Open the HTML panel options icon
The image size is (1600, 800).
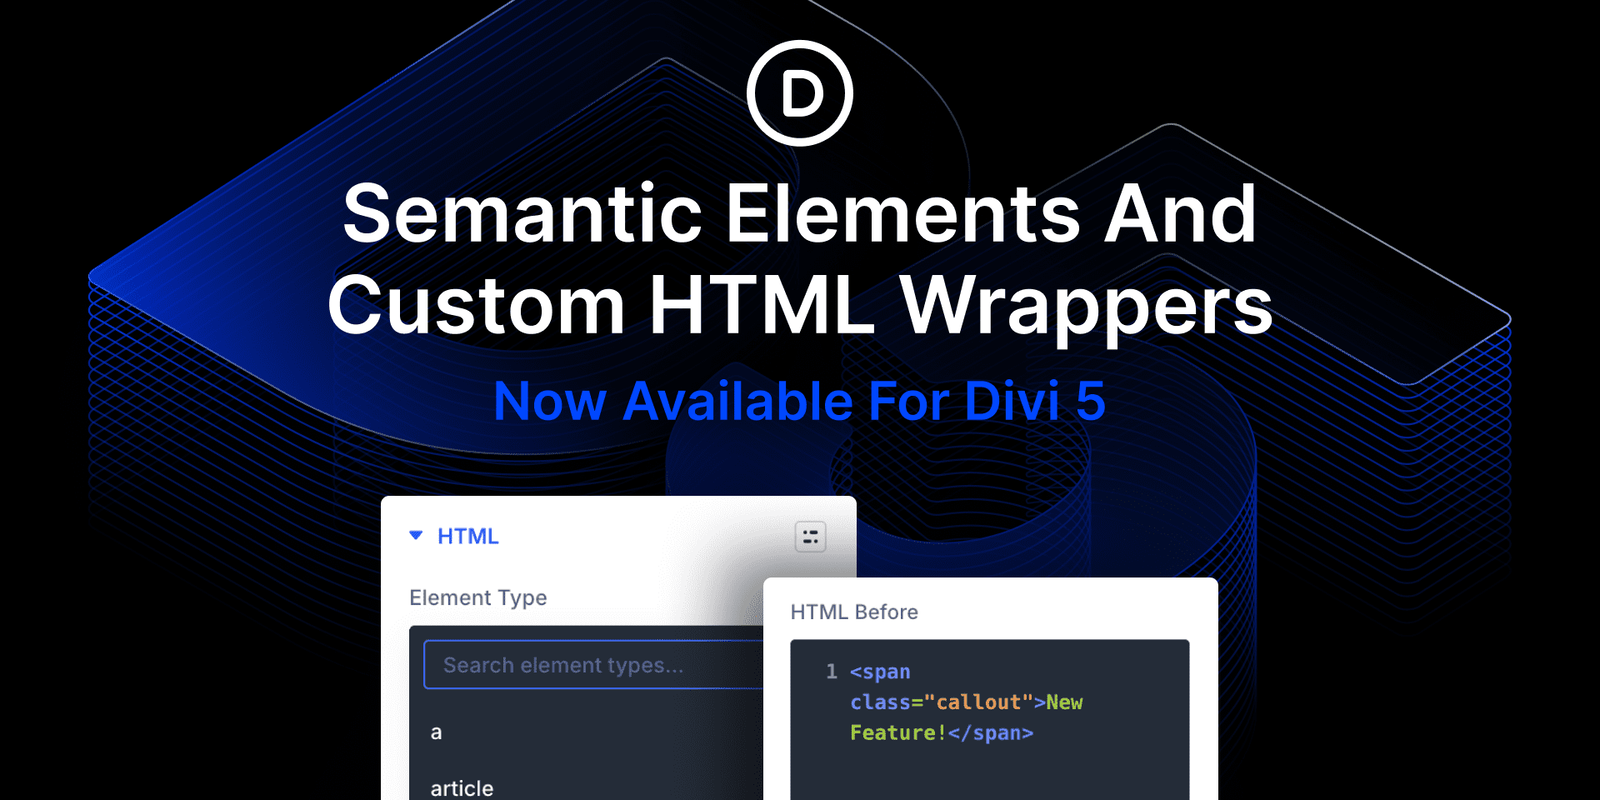tap(810, 537)
